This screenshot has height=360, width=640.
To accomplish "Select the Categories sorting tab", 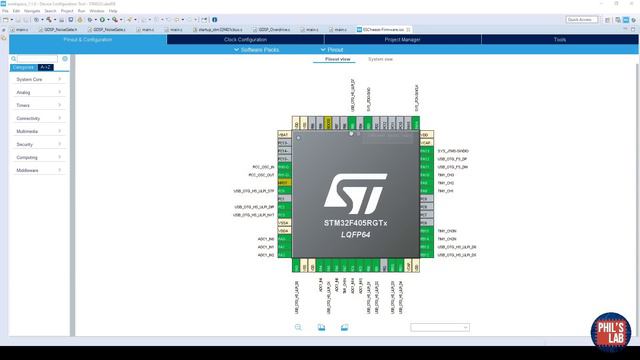I will coord(23,67).
